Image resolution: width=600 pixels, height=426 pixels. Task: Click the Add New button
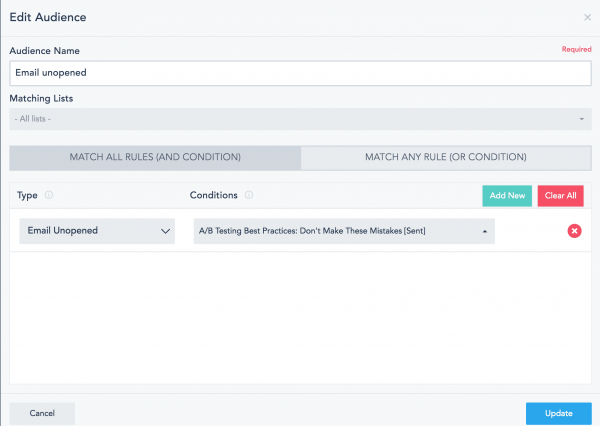tap(507, 196)
